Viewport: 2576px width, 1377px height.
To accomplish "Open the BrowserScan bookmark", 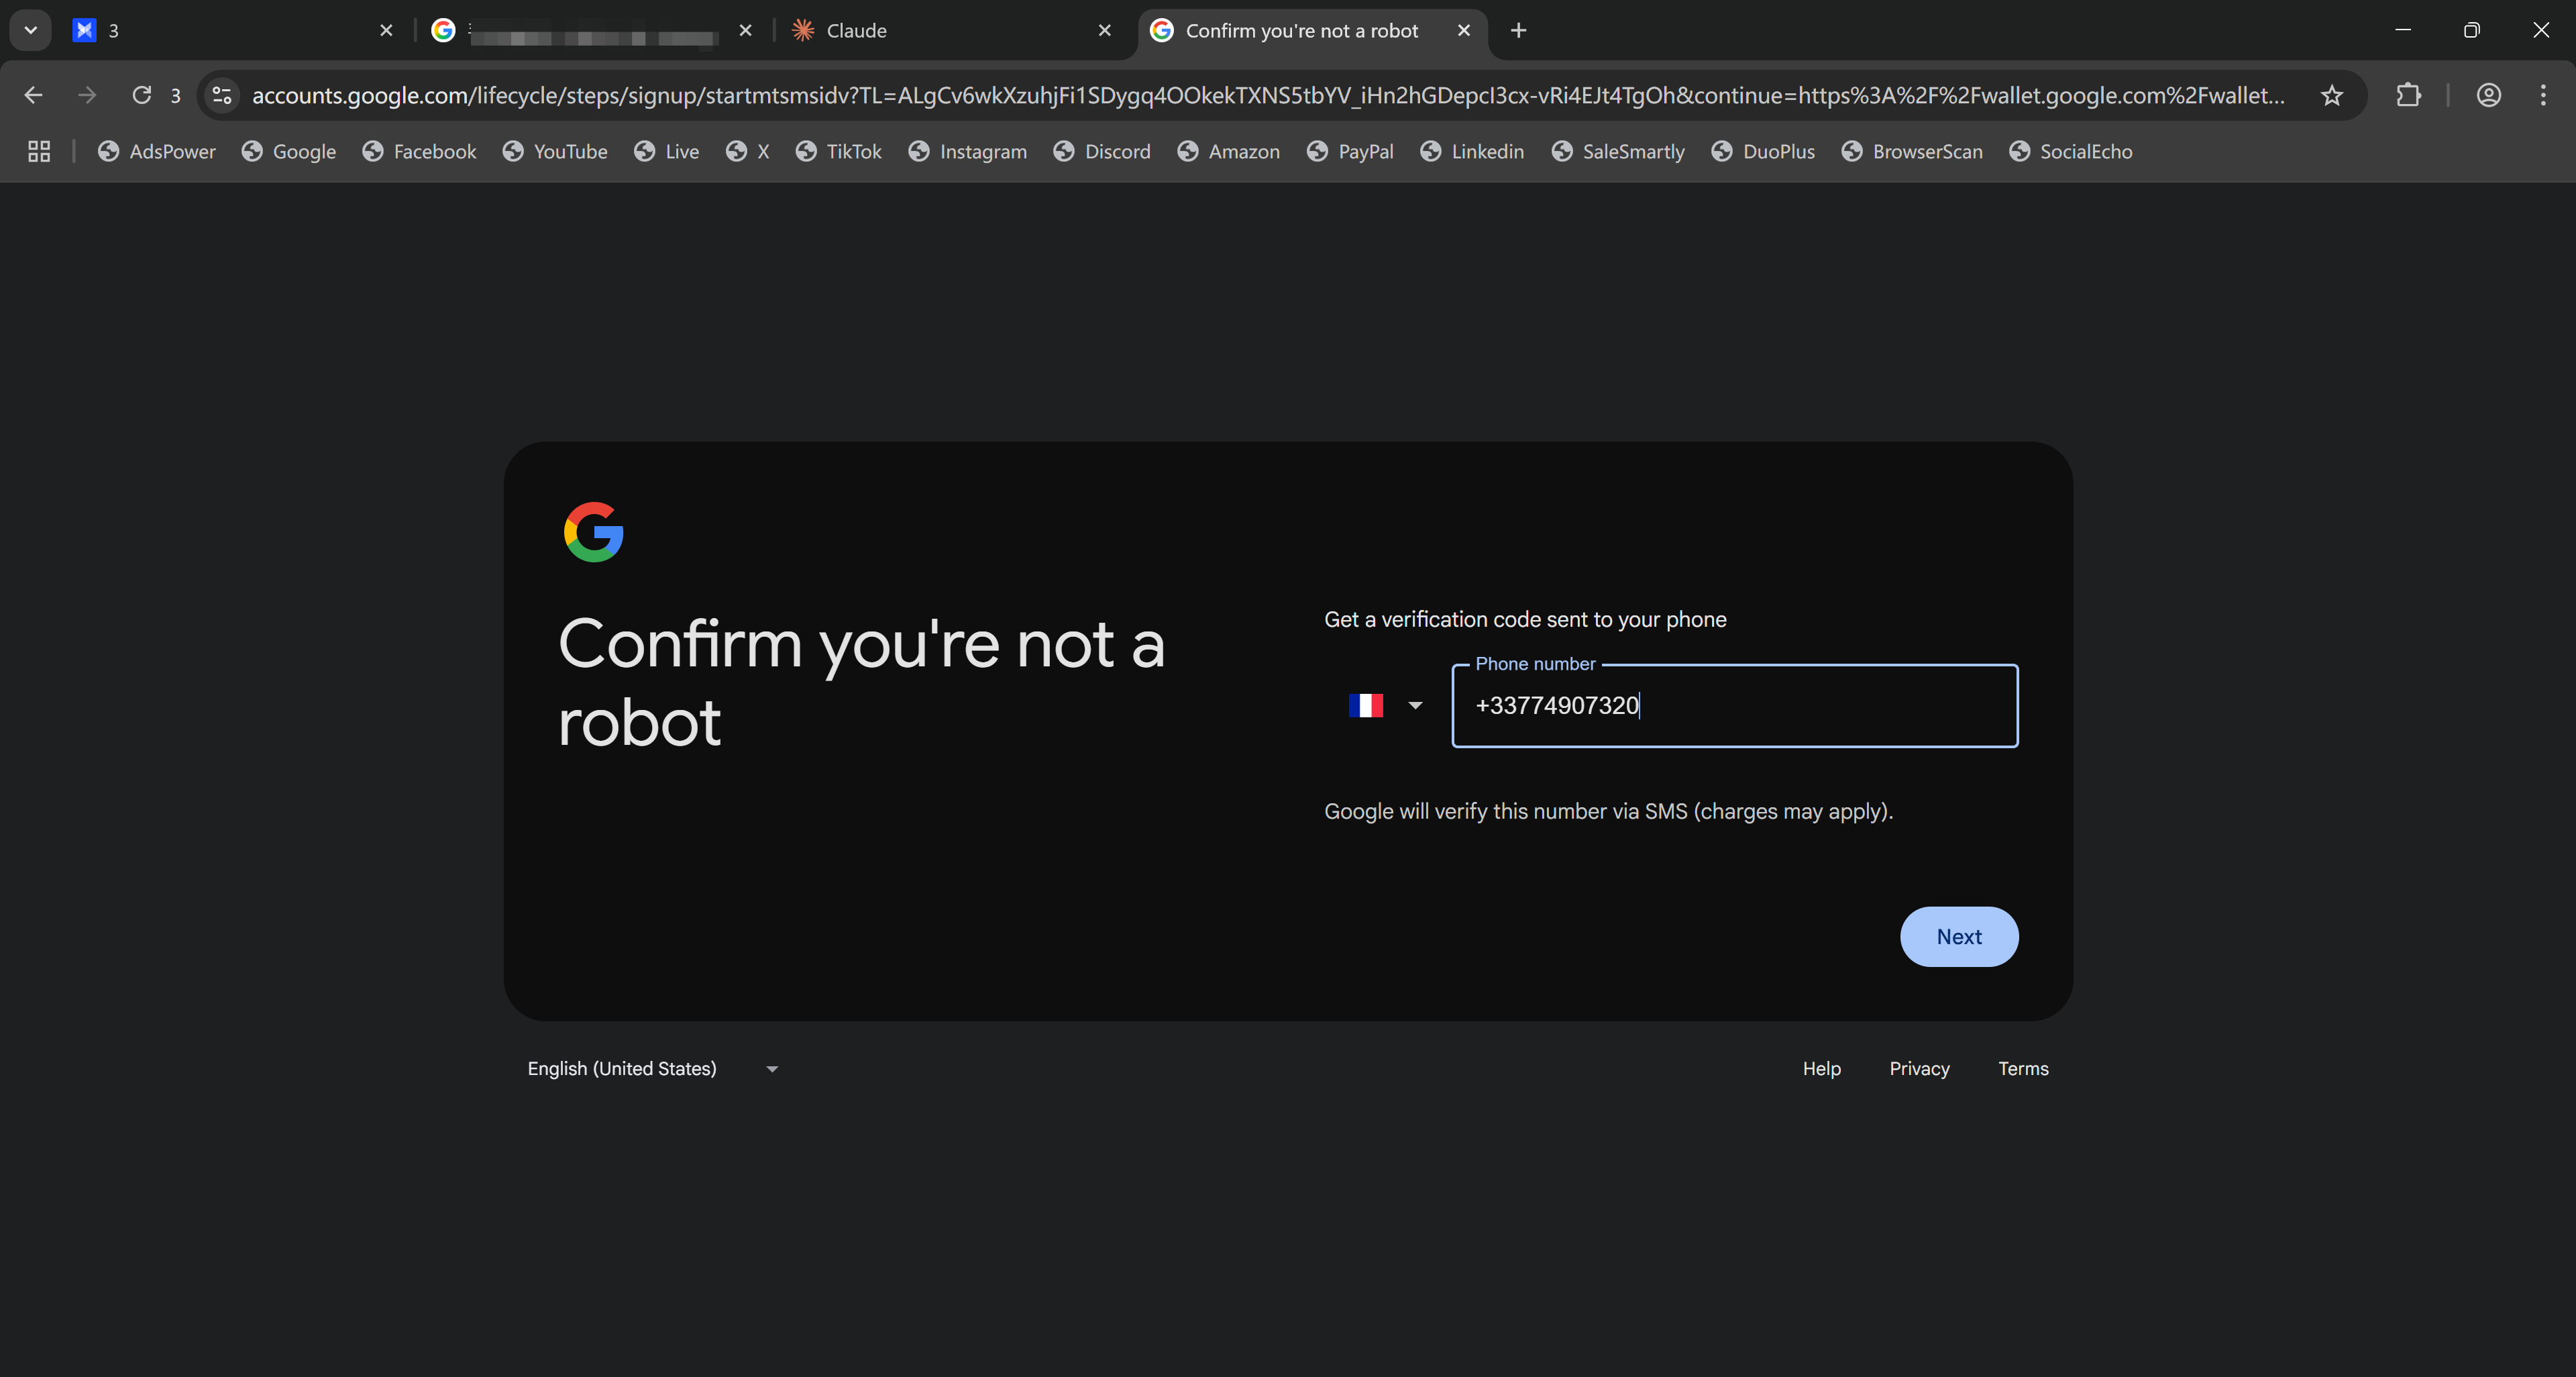I will (x=1913, y=151).
